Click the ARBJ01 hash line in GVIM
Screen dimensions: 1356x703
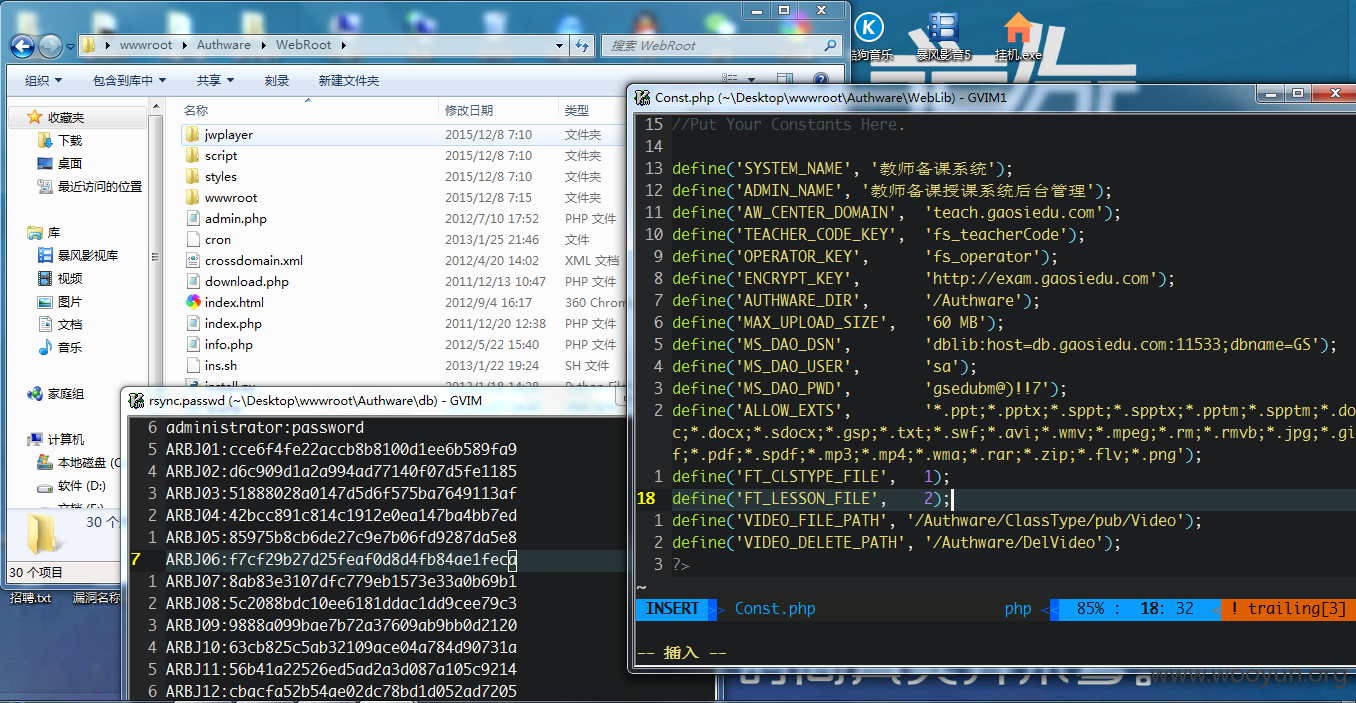[x=341, y=449]
